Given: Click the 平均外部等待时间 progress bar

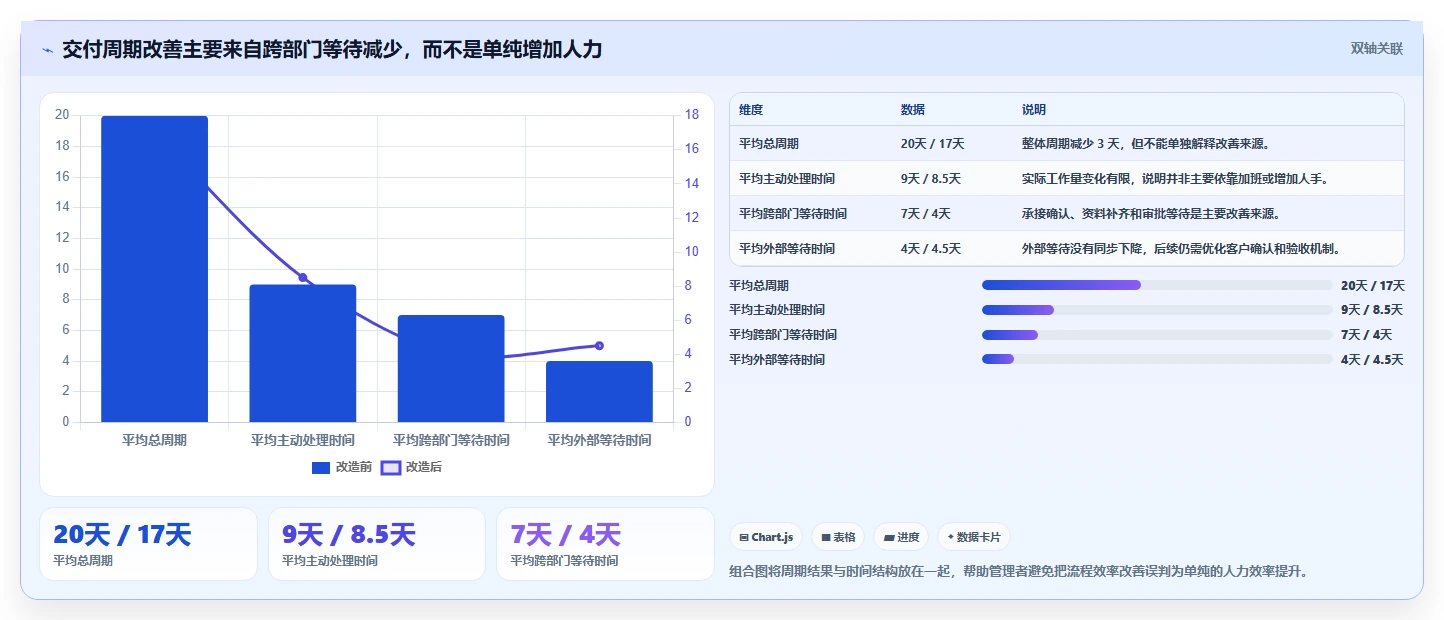Looking at the screenshot, I should 1157,359.
